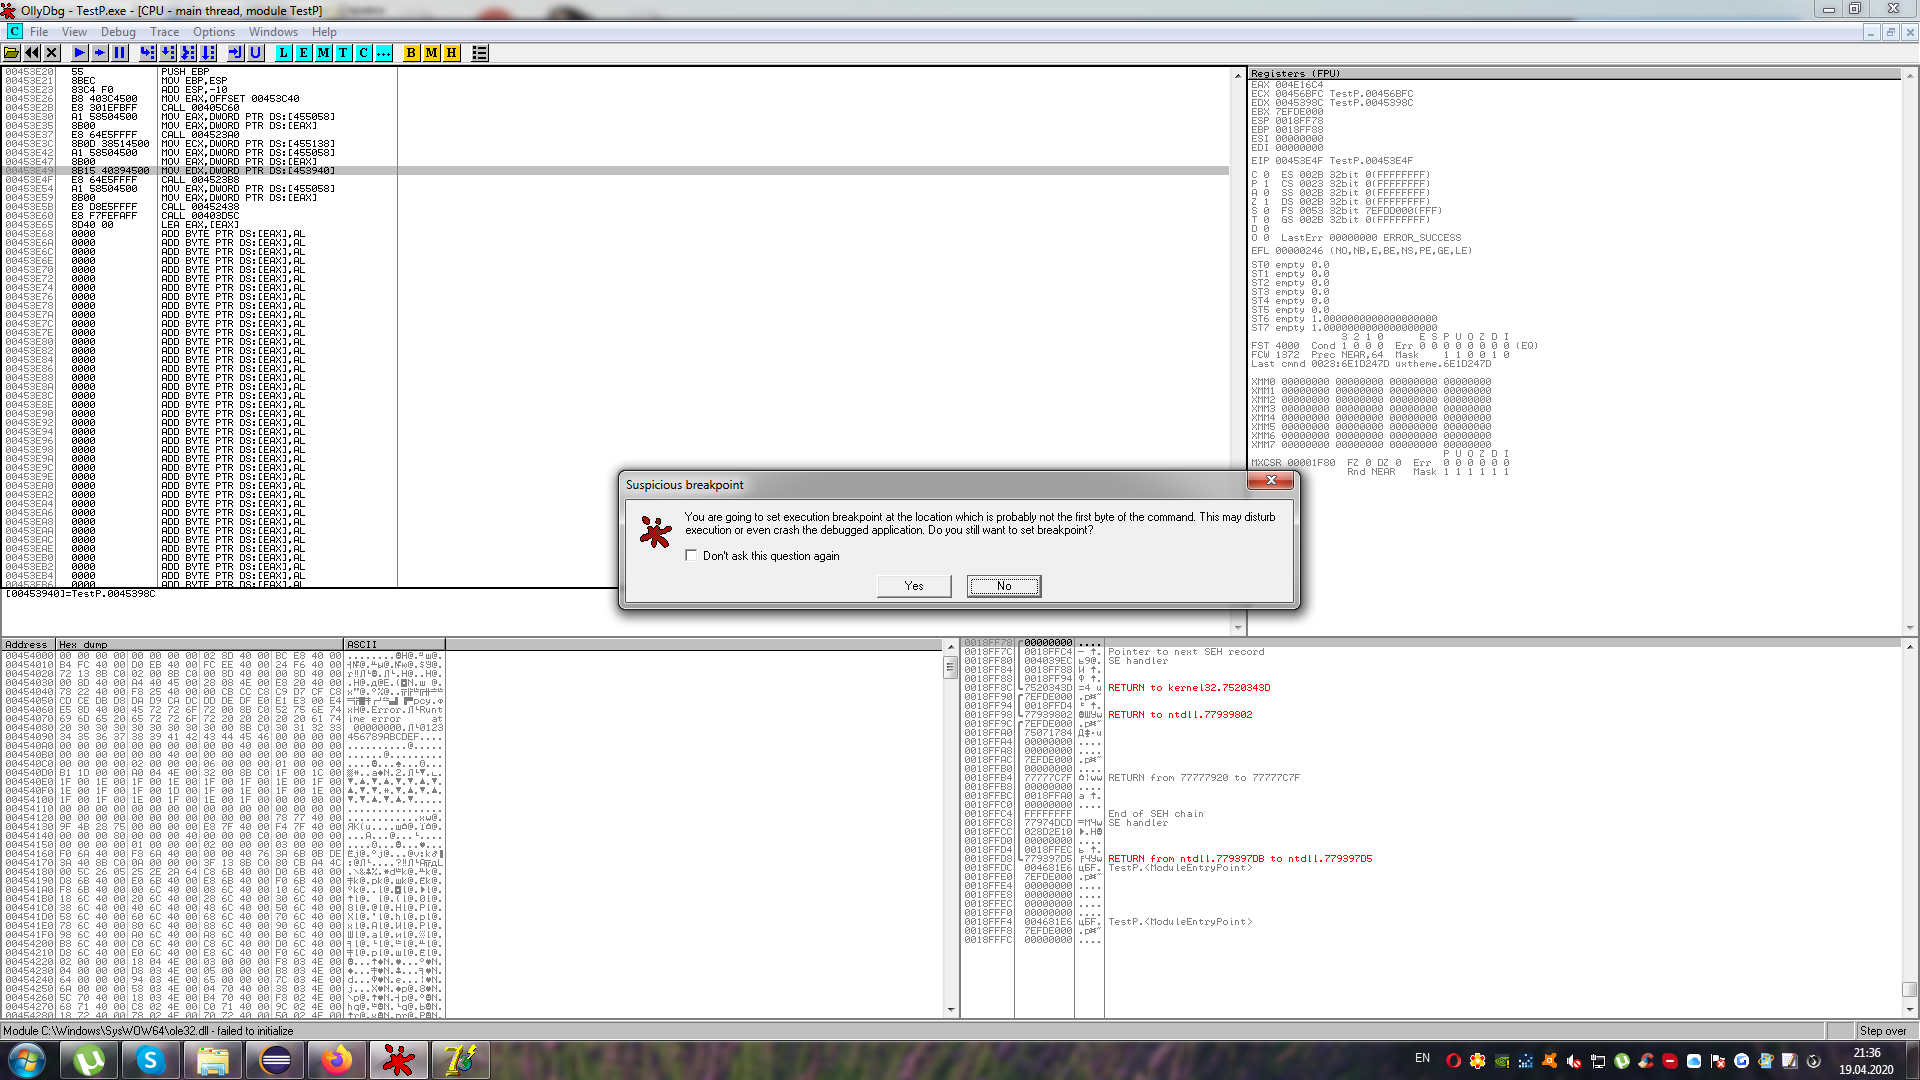Close the Suspicious breakpoint dialog
1920x1080 pixels.
coord(1270,481)
